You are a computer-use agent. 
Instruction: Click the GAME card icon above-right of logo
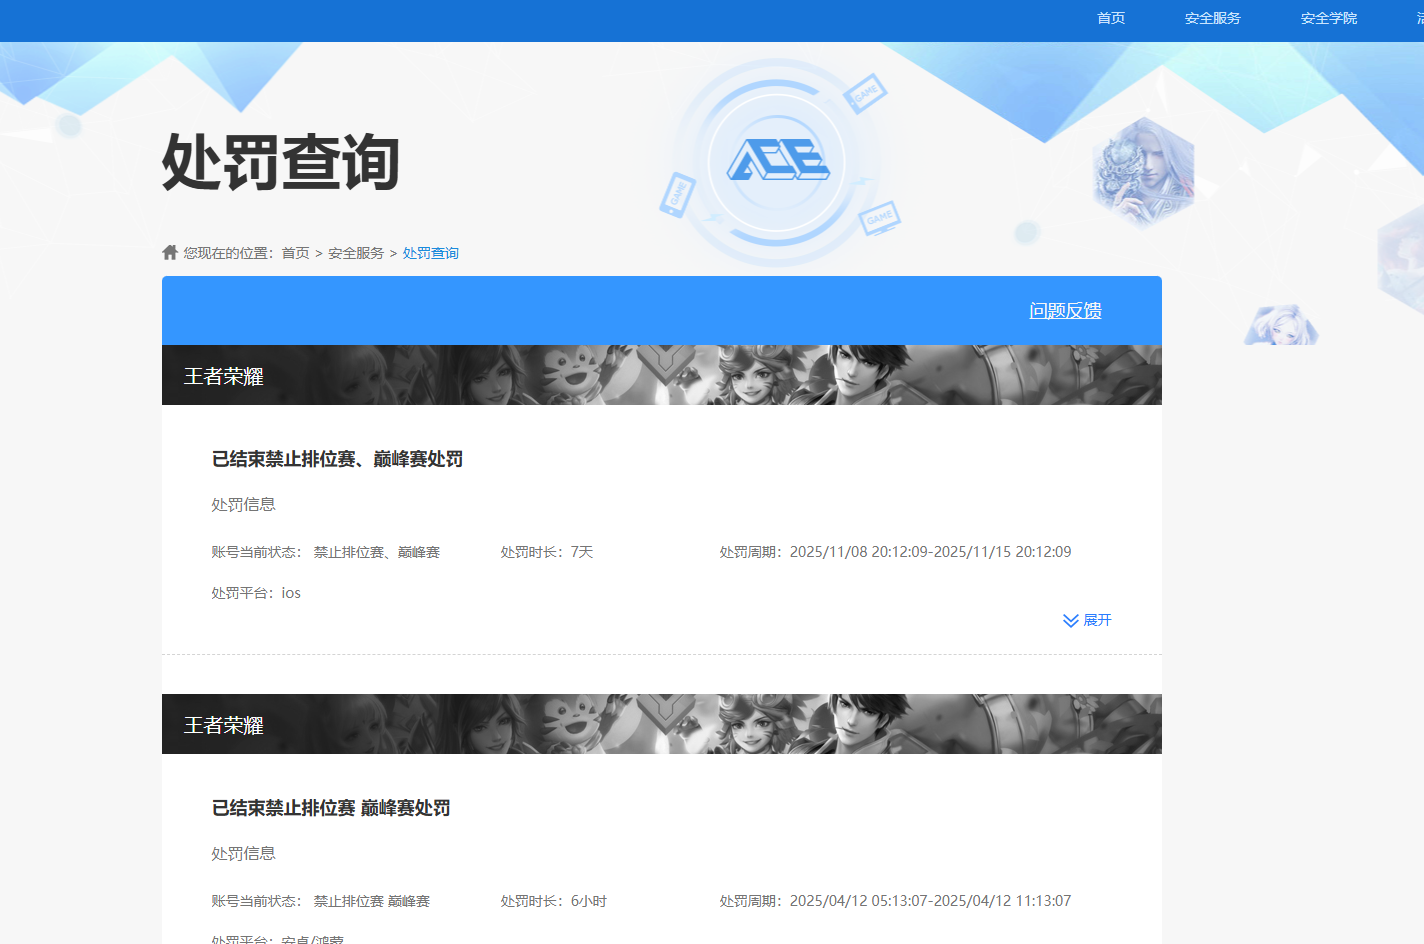pyautogui.click(x=864, y=93)
